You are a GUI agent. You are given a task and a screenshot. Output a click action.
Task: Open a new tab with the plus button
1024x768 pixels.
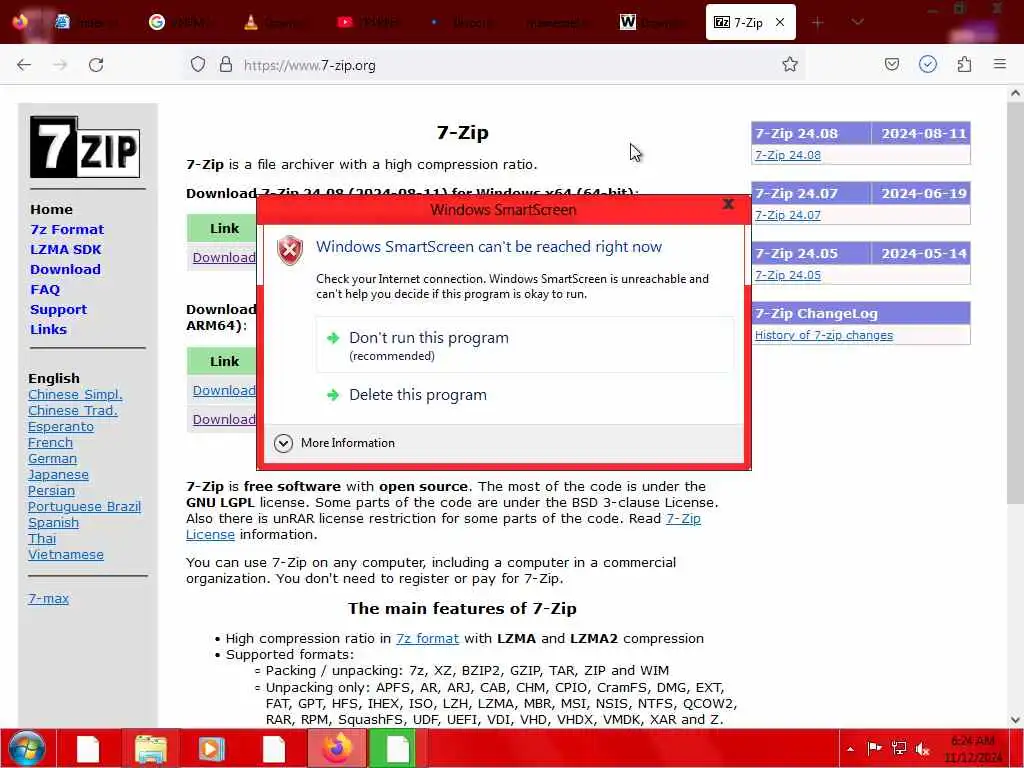817,23
